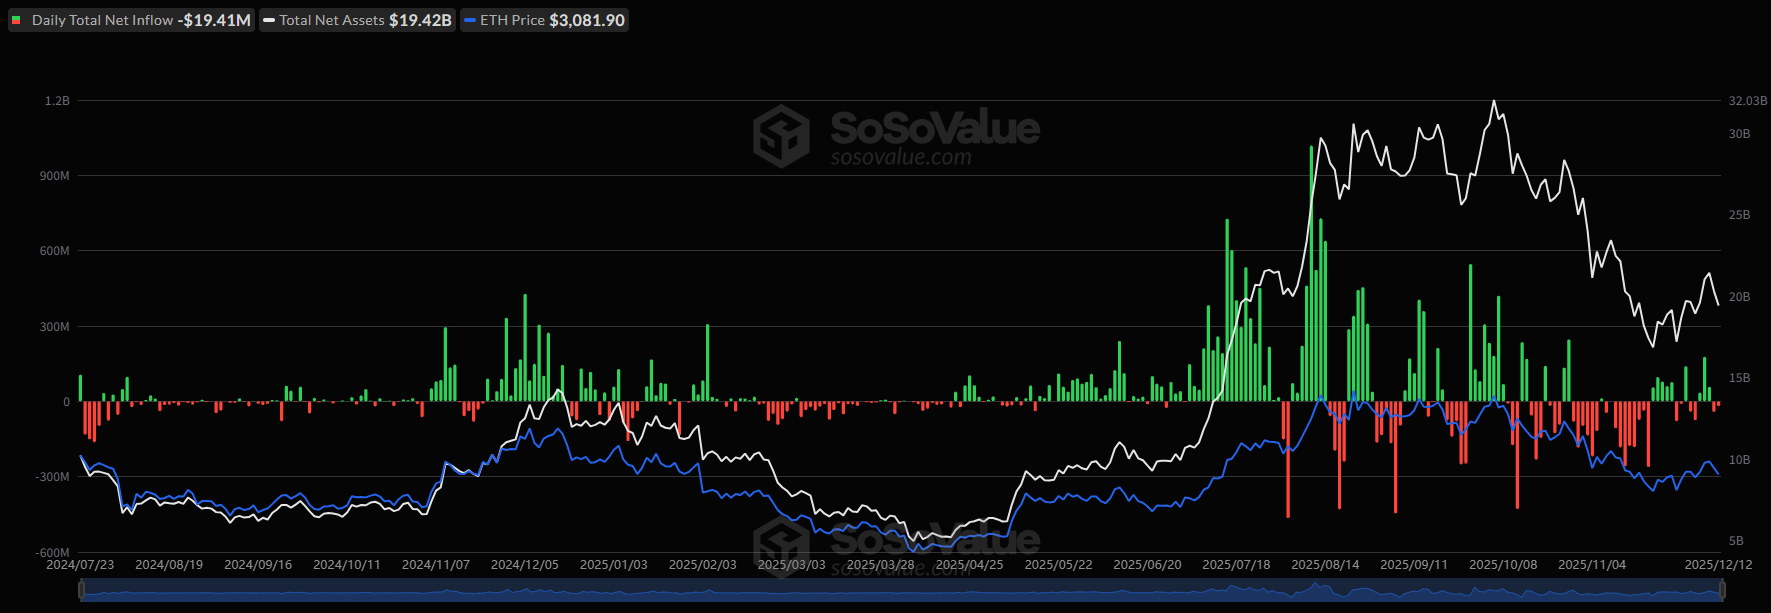Click the green-red Daily Net Inflow legend marker
This screenshot has height=613, width=1771.
[x=16, y=20]
